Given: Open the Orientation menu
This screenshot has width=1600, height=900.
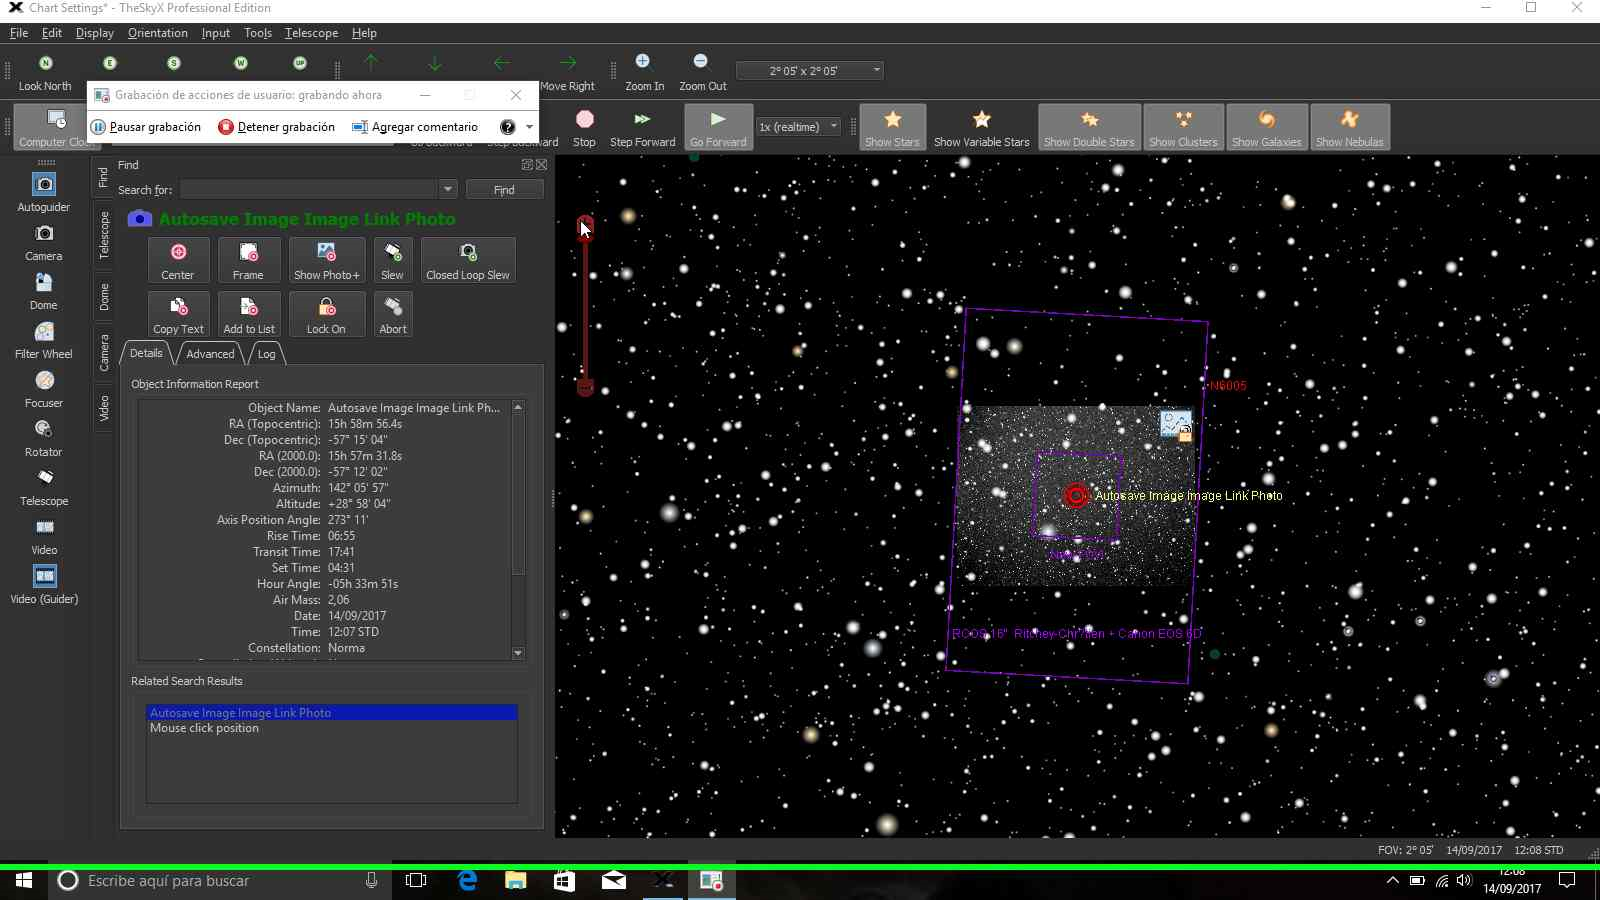Looking at the screenshot, I should coord(157,33).
